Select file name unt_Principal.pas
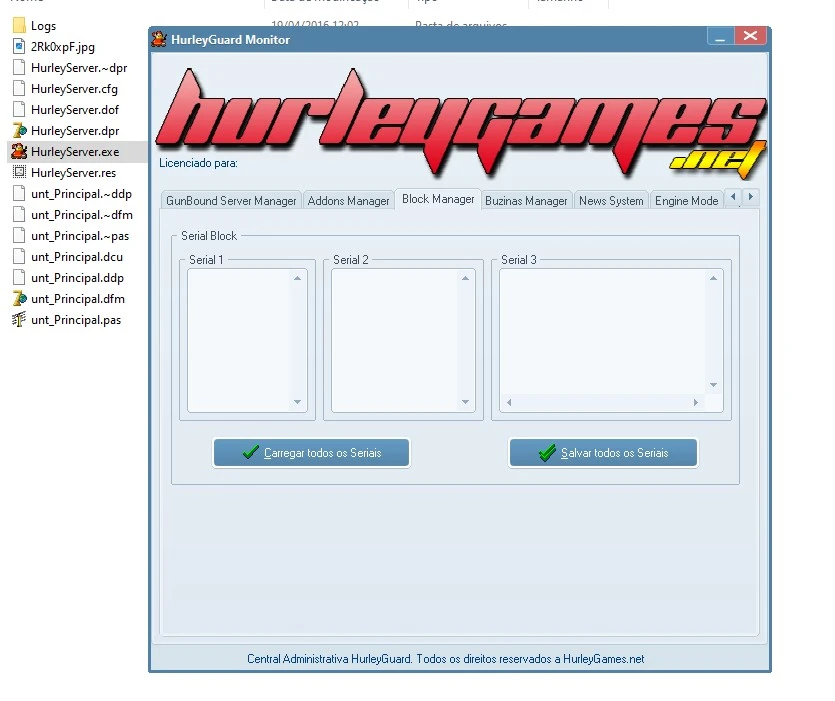Image resolution: width=835 pixels, height=701 pixels. tap(76, 320)
